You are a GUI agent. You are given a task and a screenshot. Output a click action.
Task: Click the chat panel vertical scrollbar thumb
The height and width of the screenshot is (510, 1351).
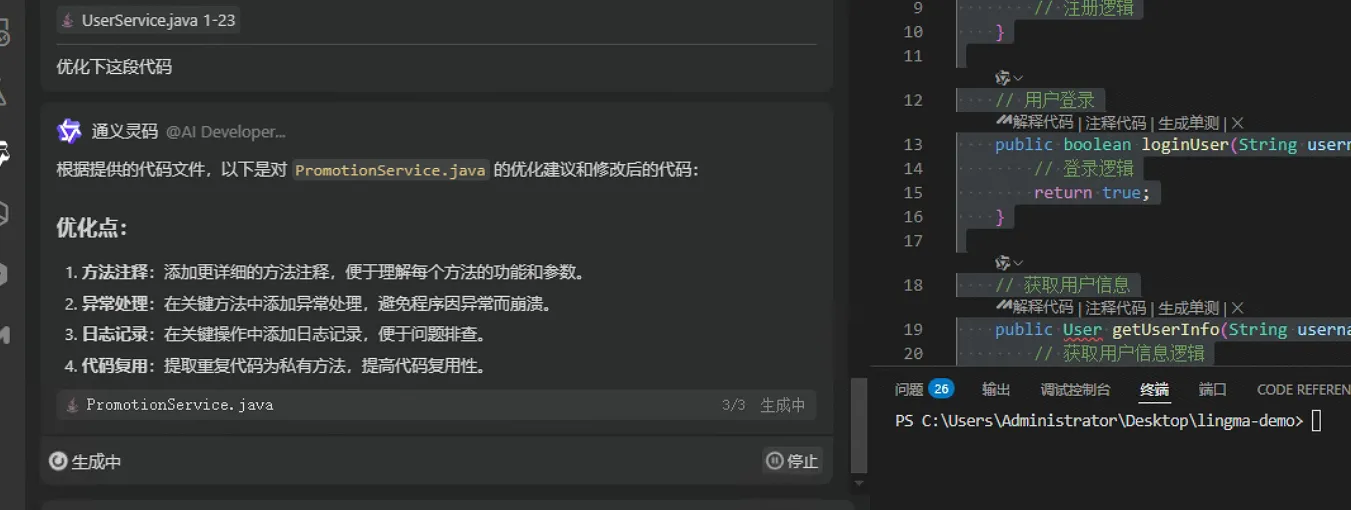click(x=859, y=424)
